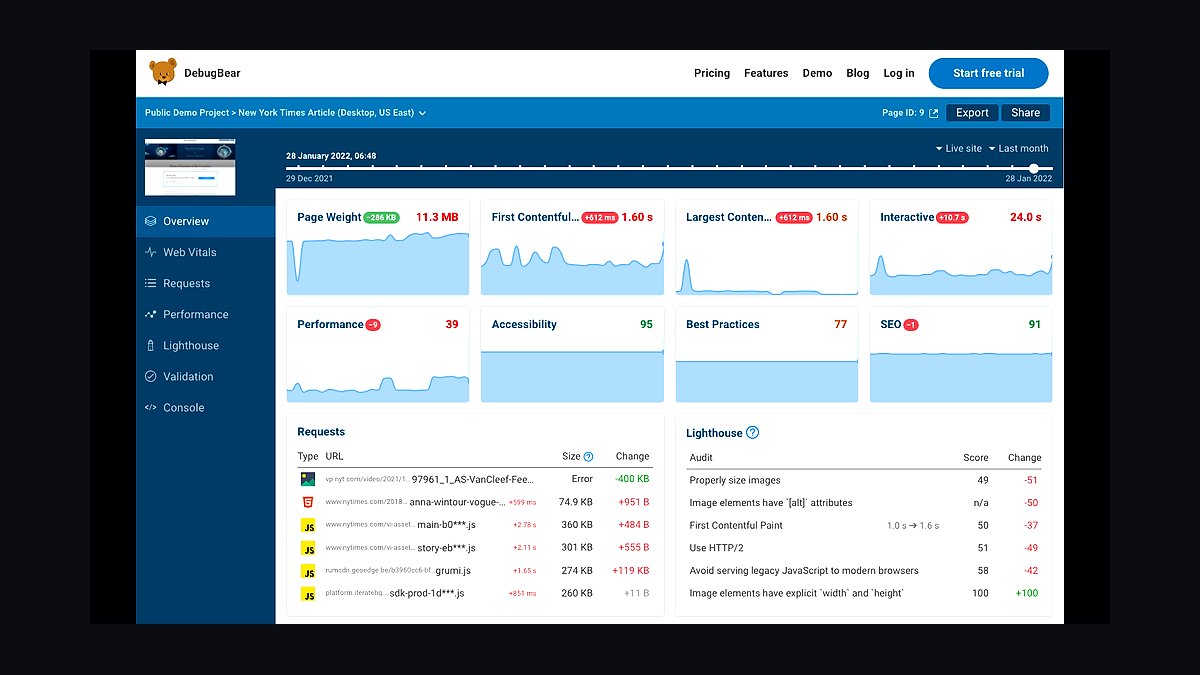Viewport: 1200px width, 675px height.
Task: Open the Interactive chart card
Action: (961, 248)
